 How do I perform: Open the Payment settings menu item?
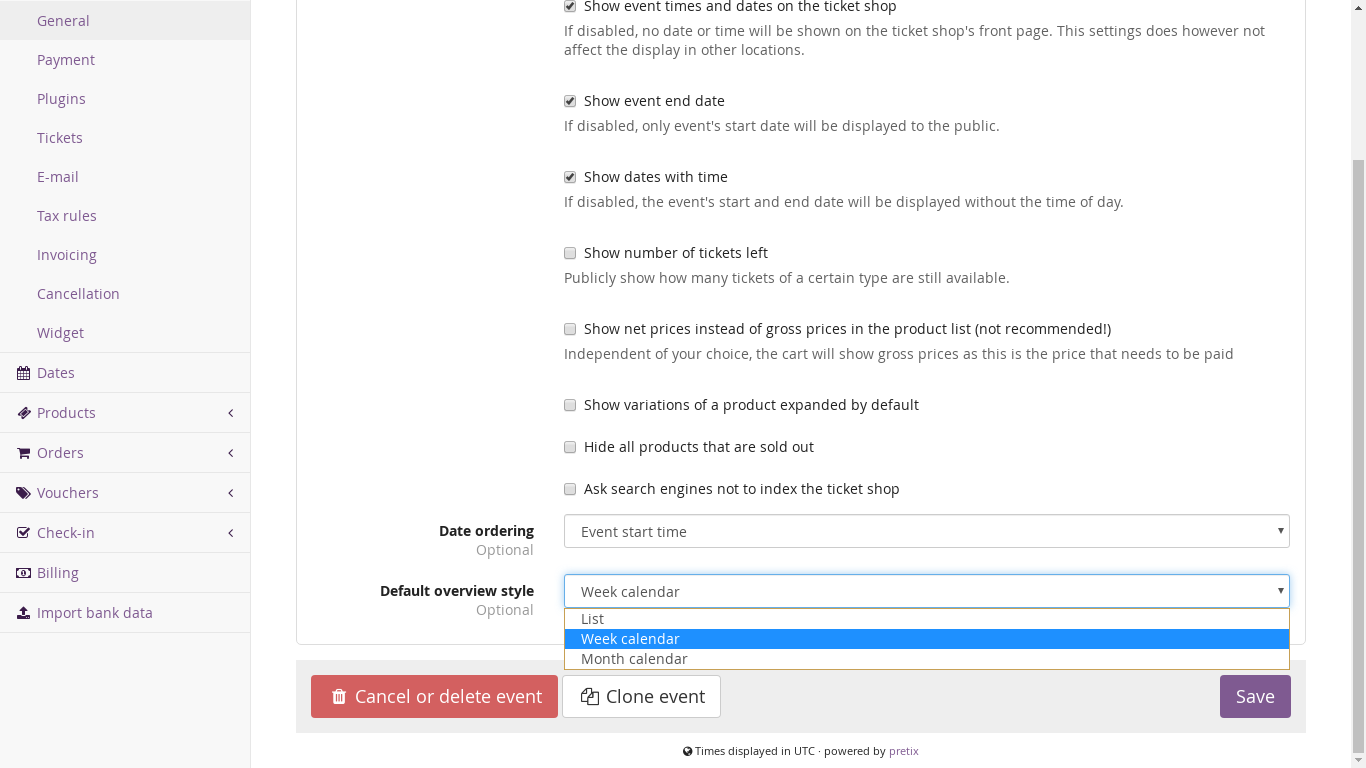[x=66, y=60]
